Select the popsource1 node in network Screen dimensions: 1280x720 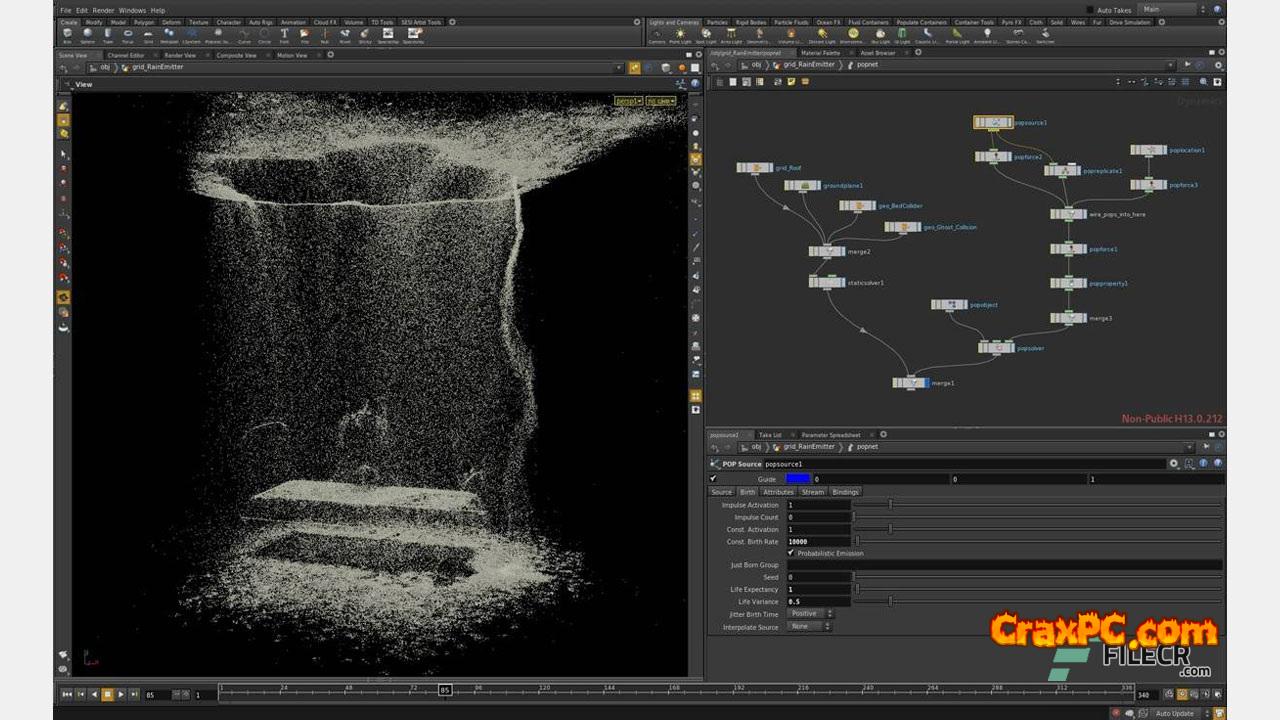(993, 122)
